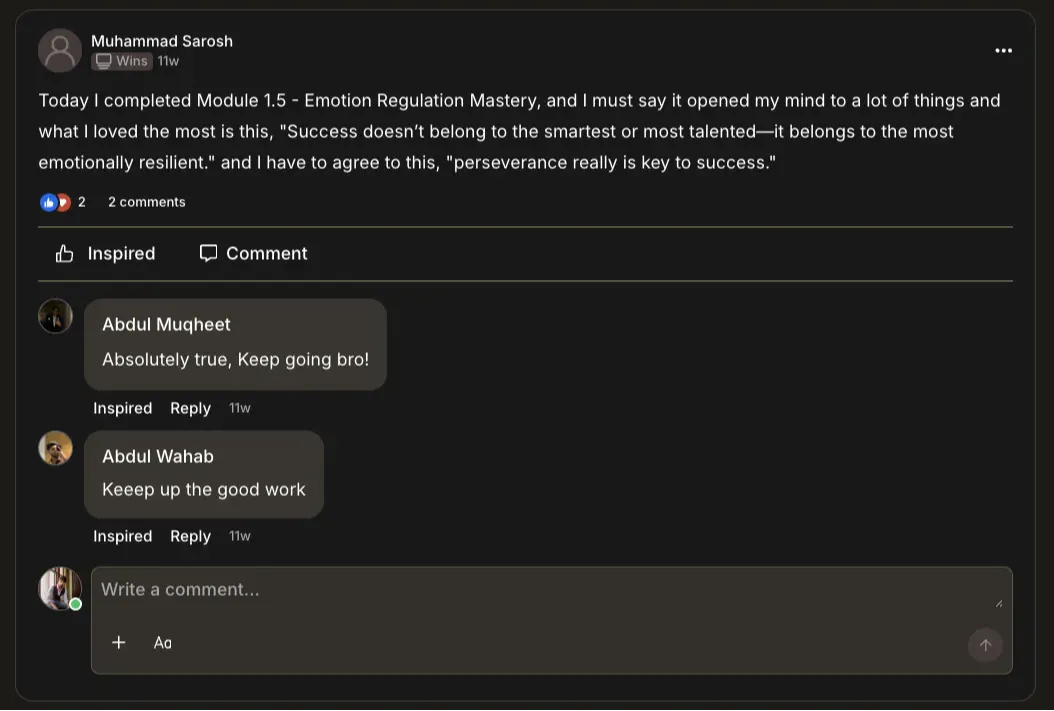Click the Comment speech bubble icon
1054x711 pixels.
[208, 253]
